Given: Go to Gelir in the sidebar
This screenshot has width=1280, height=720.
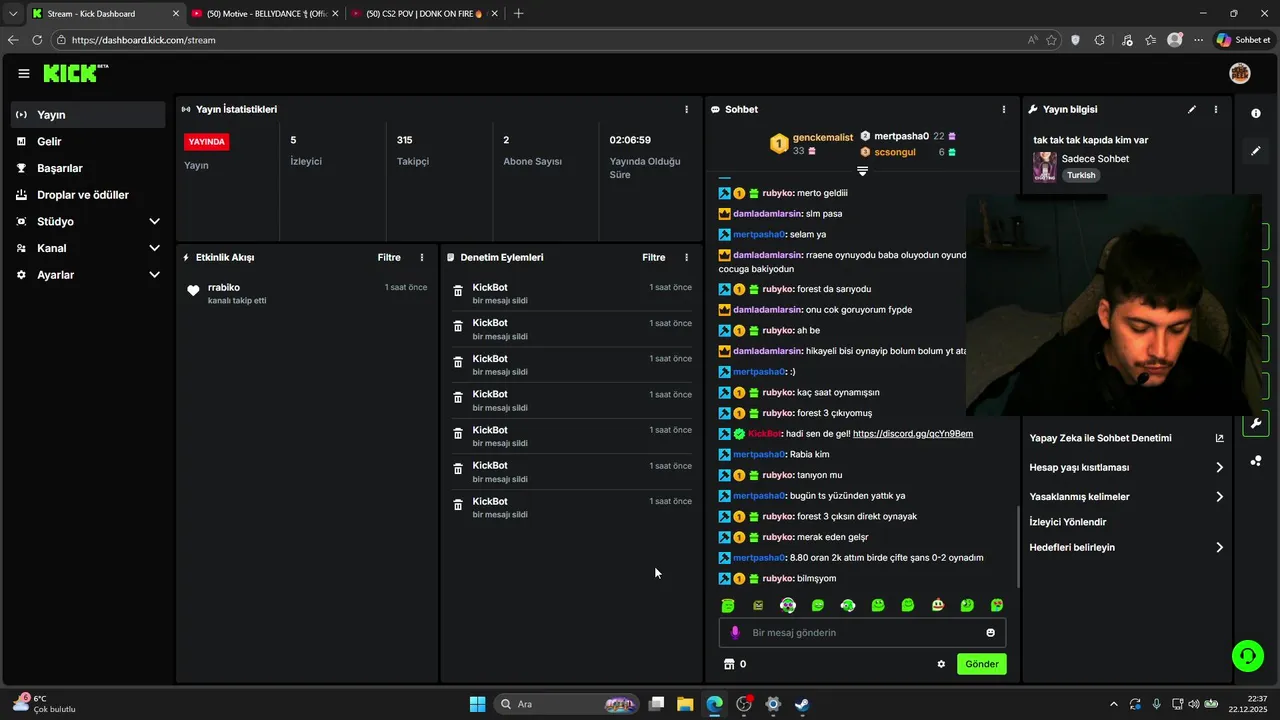Looking at the screenshot, I should tap(89, 142).
